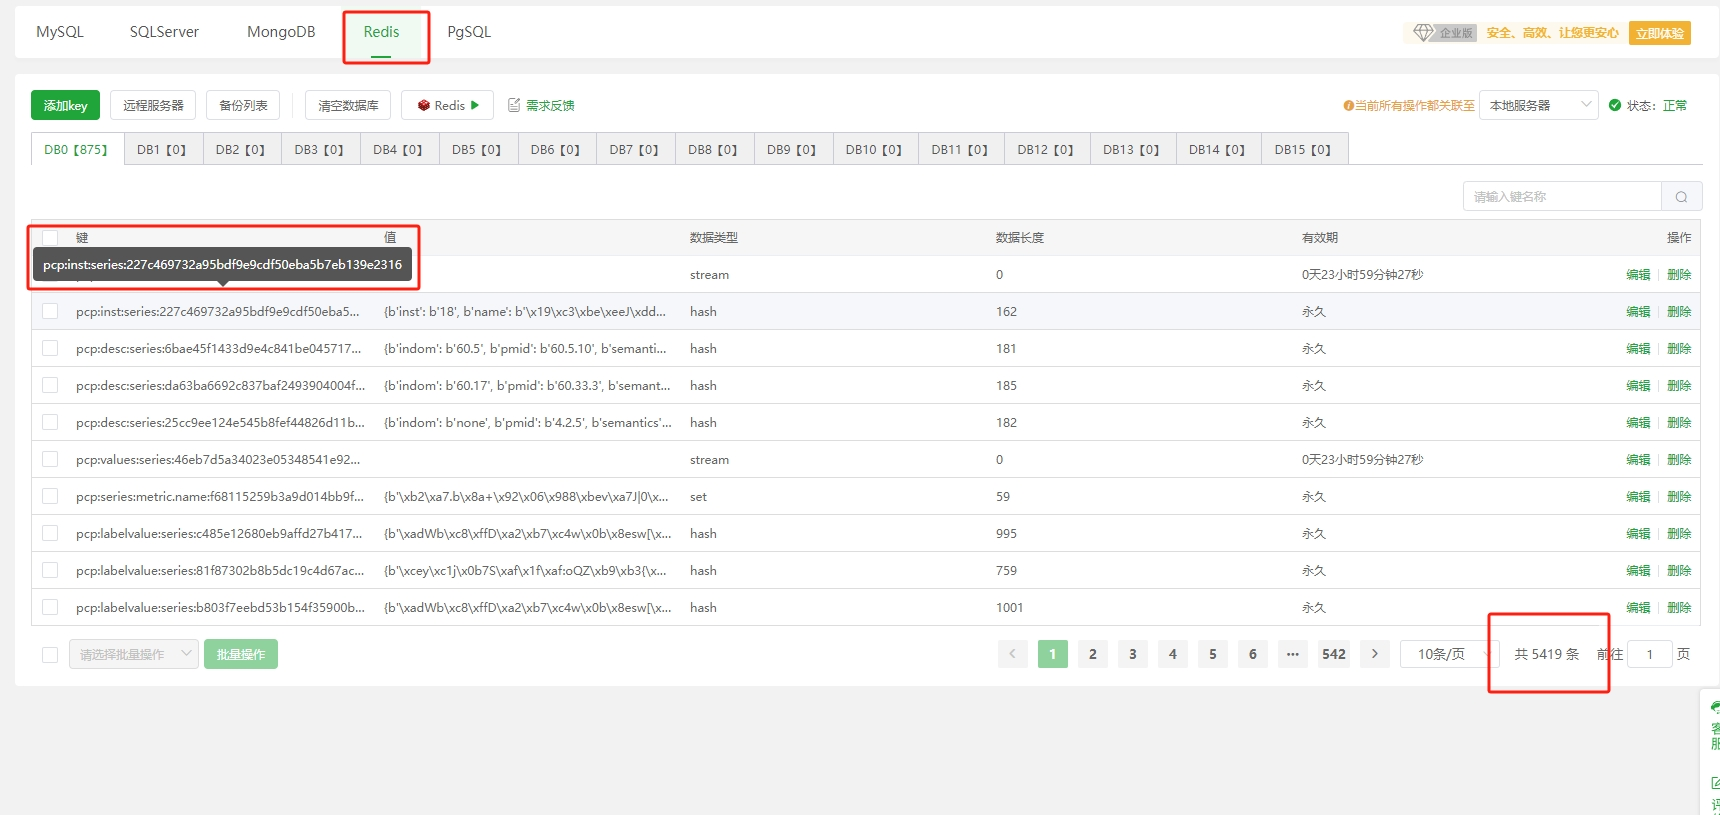1720x815 pixels.
Task: Select the DB0 [875] tab
Action: (77, 149)
